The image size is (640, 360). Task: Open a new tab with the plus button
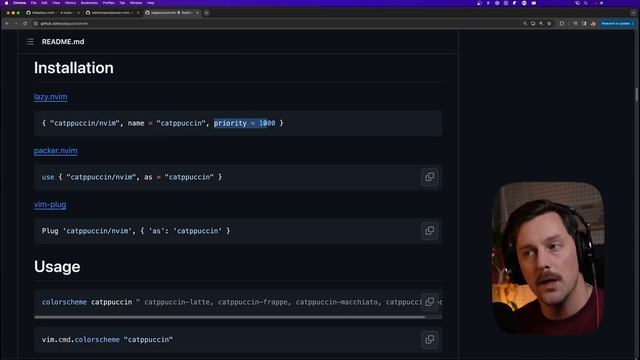click(x=207, y=13)
